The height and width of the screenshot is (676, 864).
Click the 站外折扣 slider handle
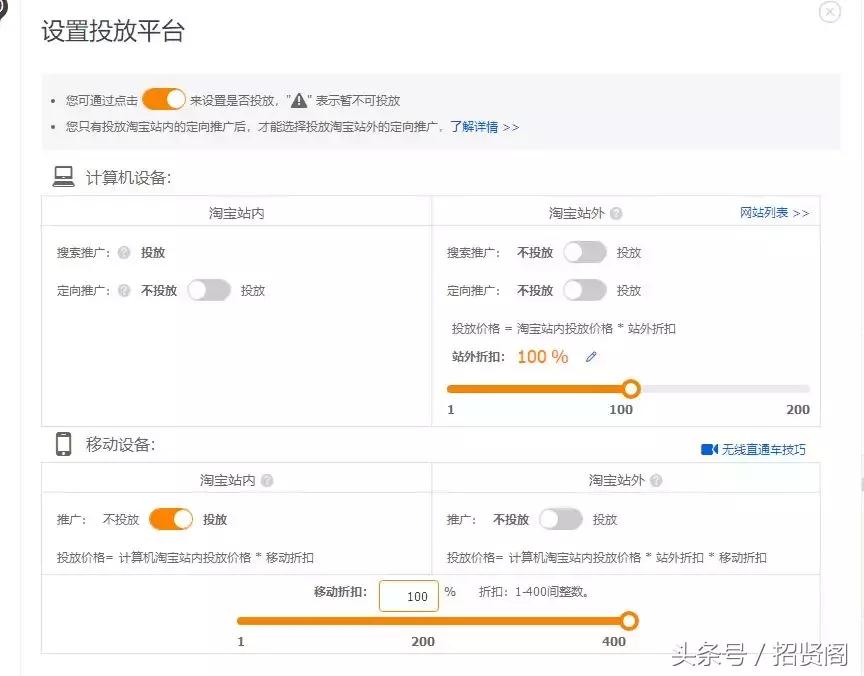click(x=631, y=389)
